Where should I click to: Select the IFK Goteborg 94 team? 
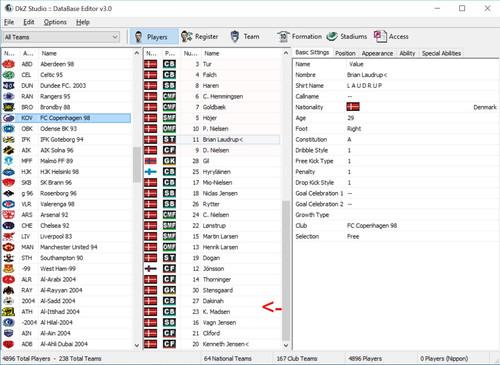(66, 140)
